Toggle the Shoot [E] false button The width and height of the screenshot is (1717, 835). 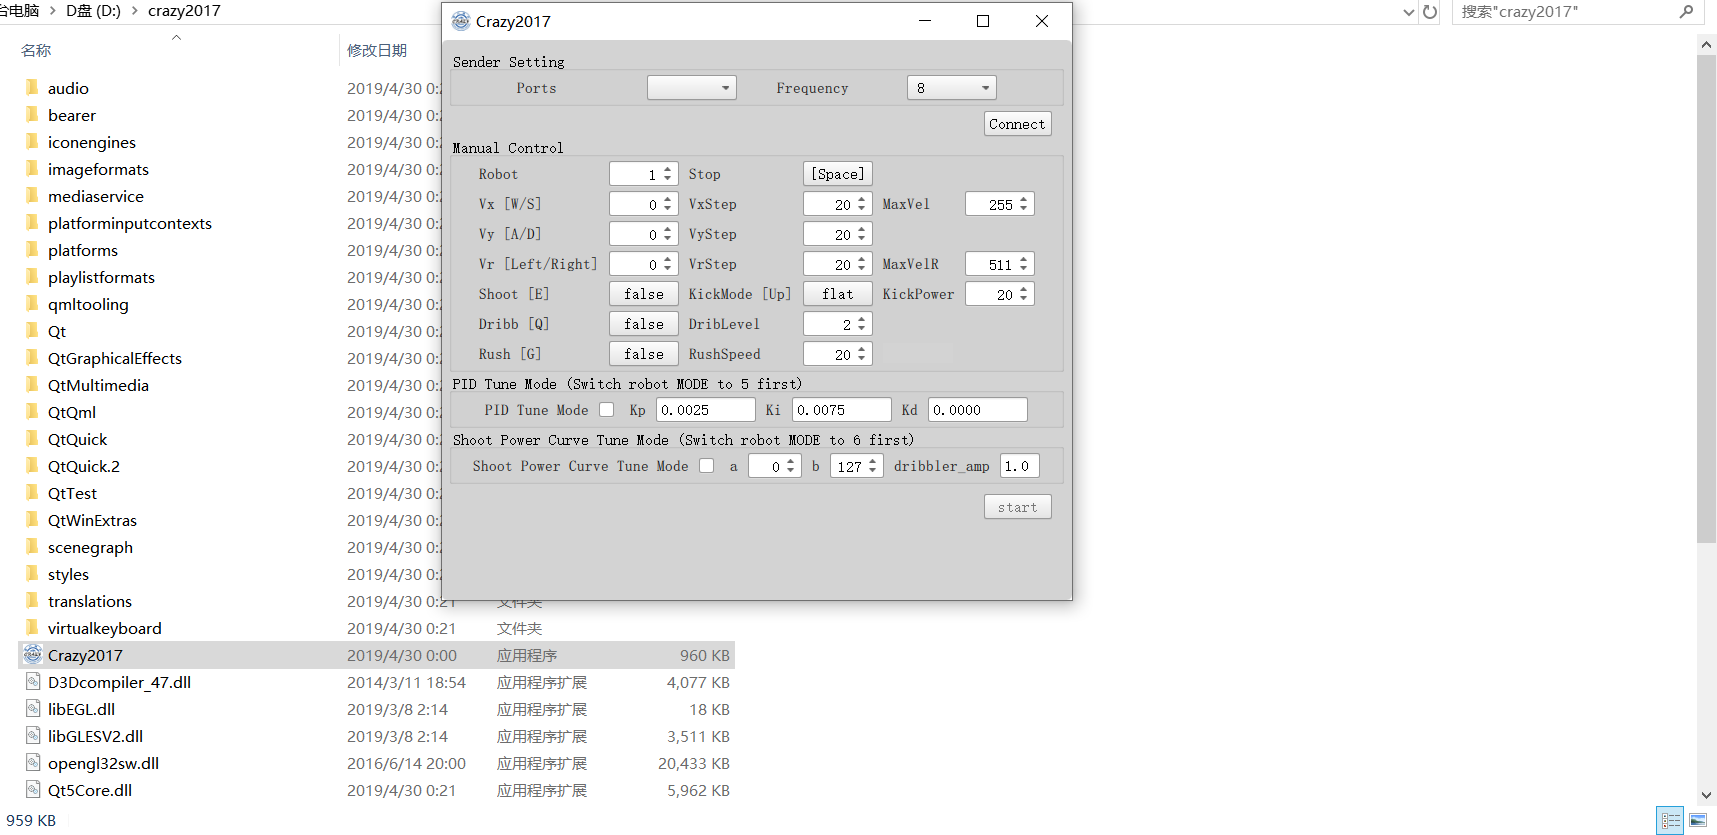point(643,294)
